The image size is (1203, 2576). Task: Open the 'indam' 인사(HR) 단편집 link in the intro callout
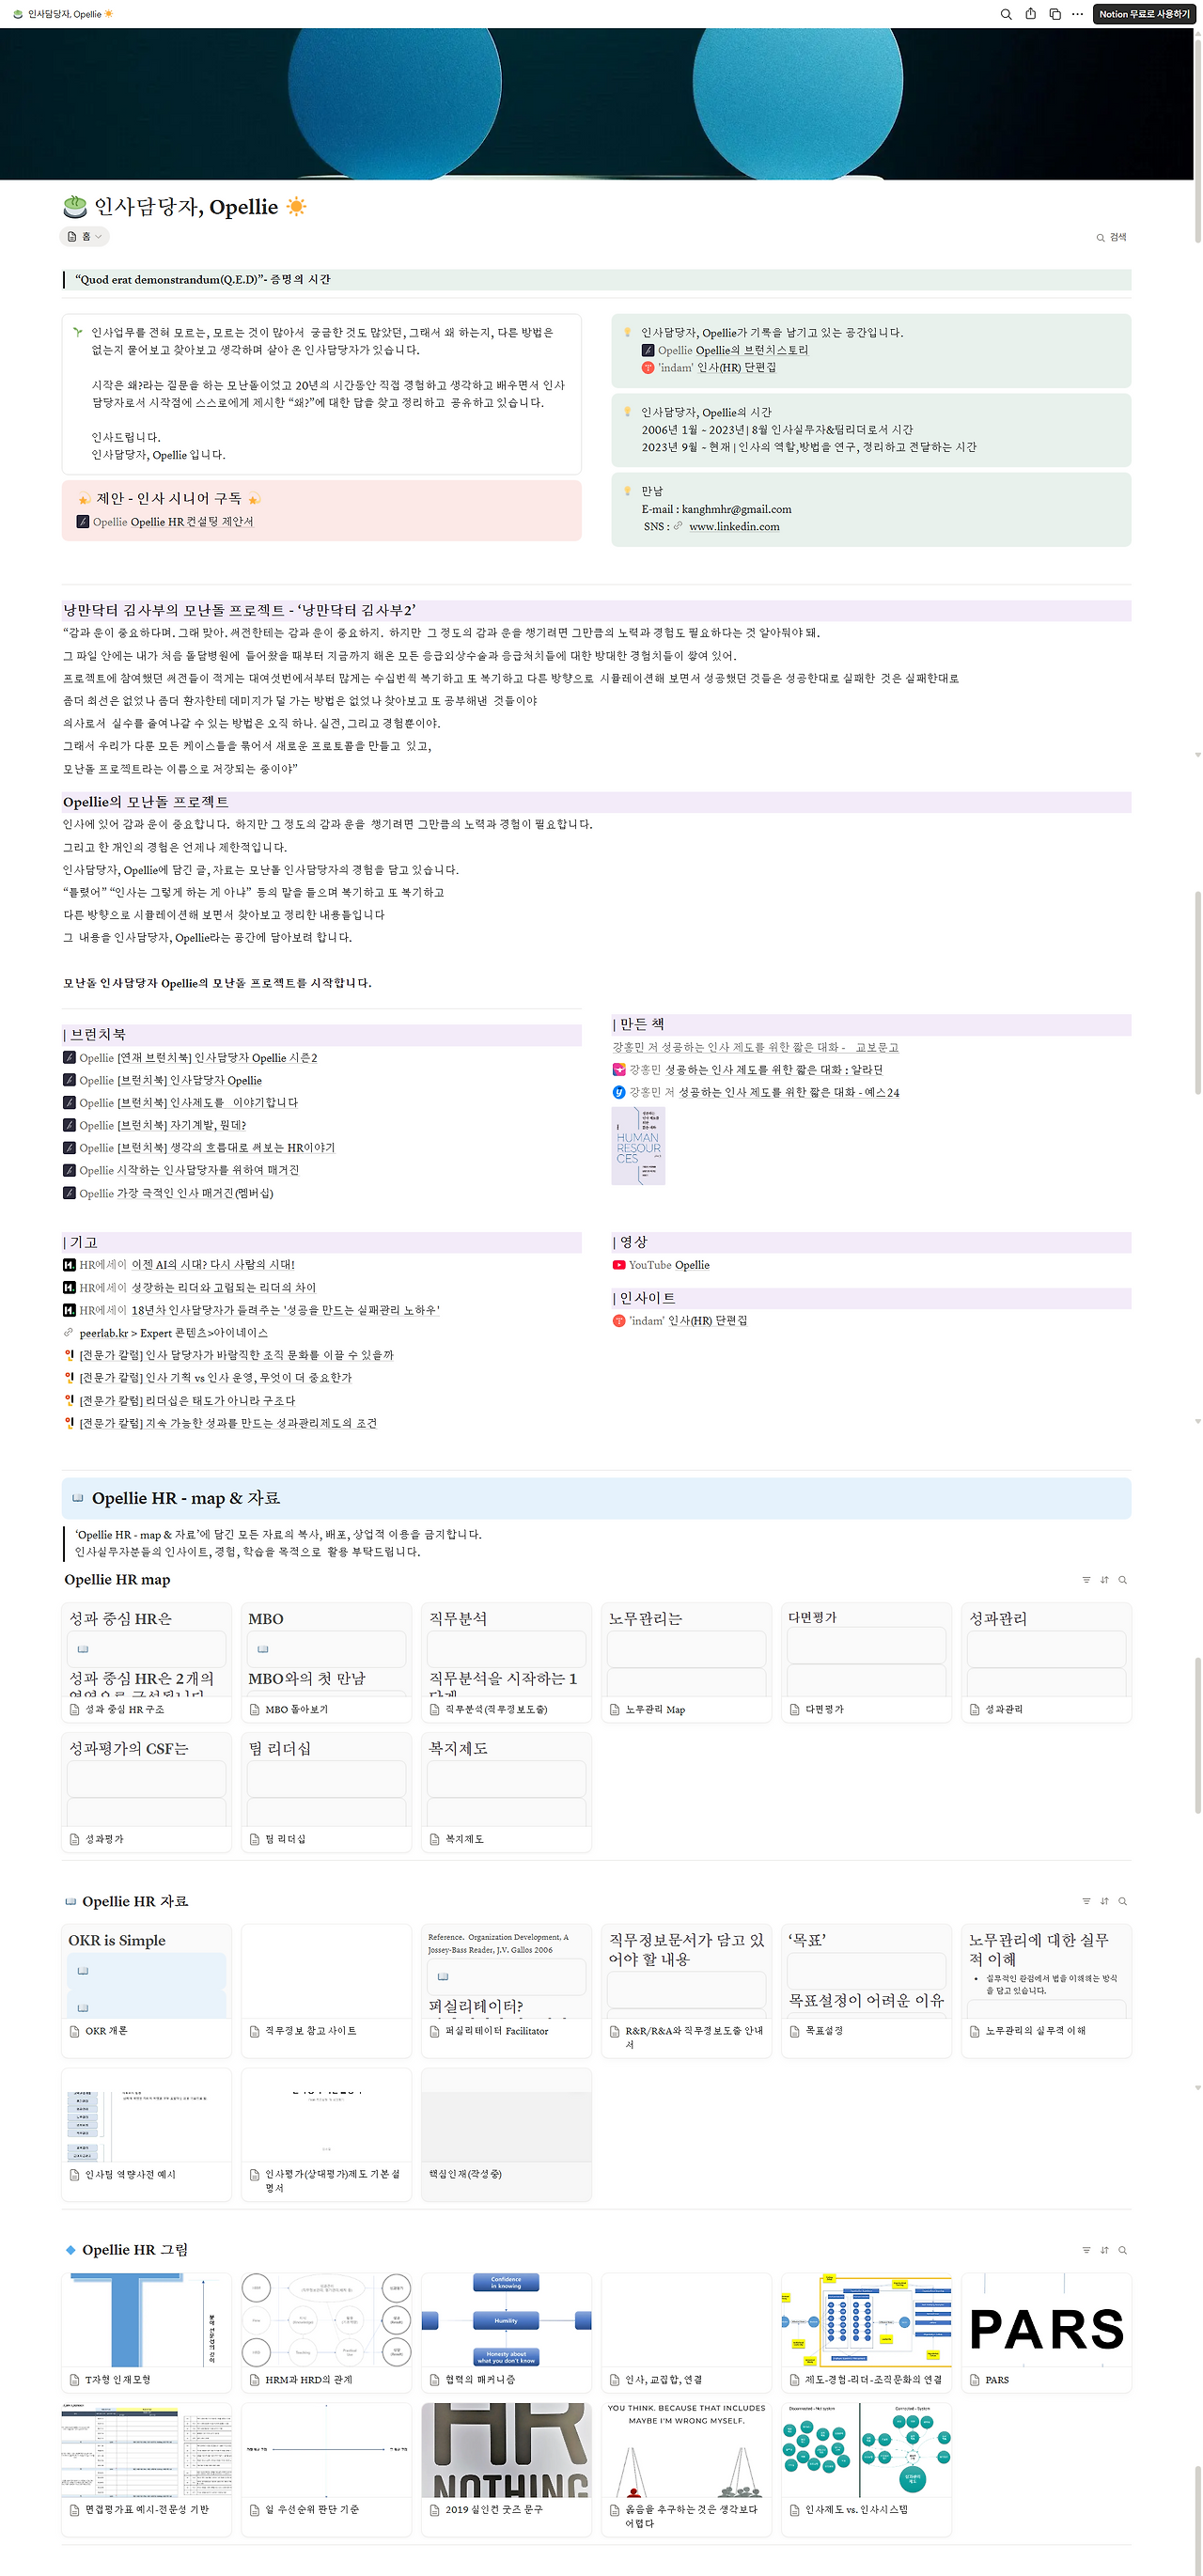pyautogui.click(x=709, y=368)
